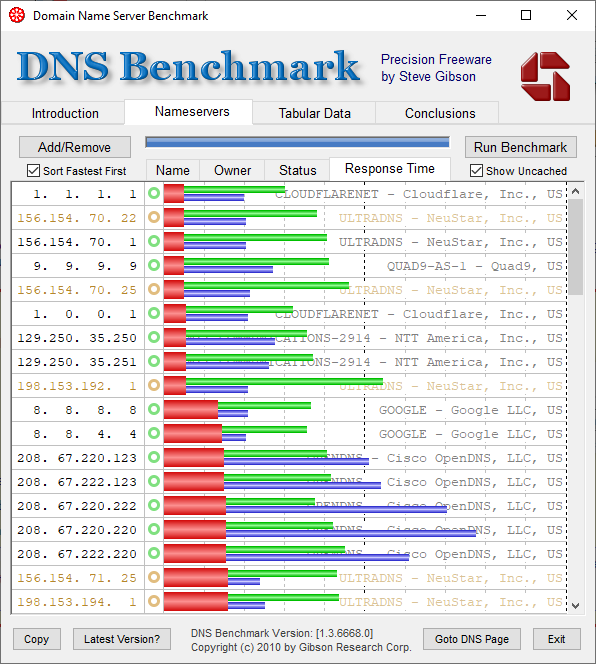The height and width of the screenshot is (664, 596).
Task: Click the vertical scrollbar thumb
Action: point(575,247)
